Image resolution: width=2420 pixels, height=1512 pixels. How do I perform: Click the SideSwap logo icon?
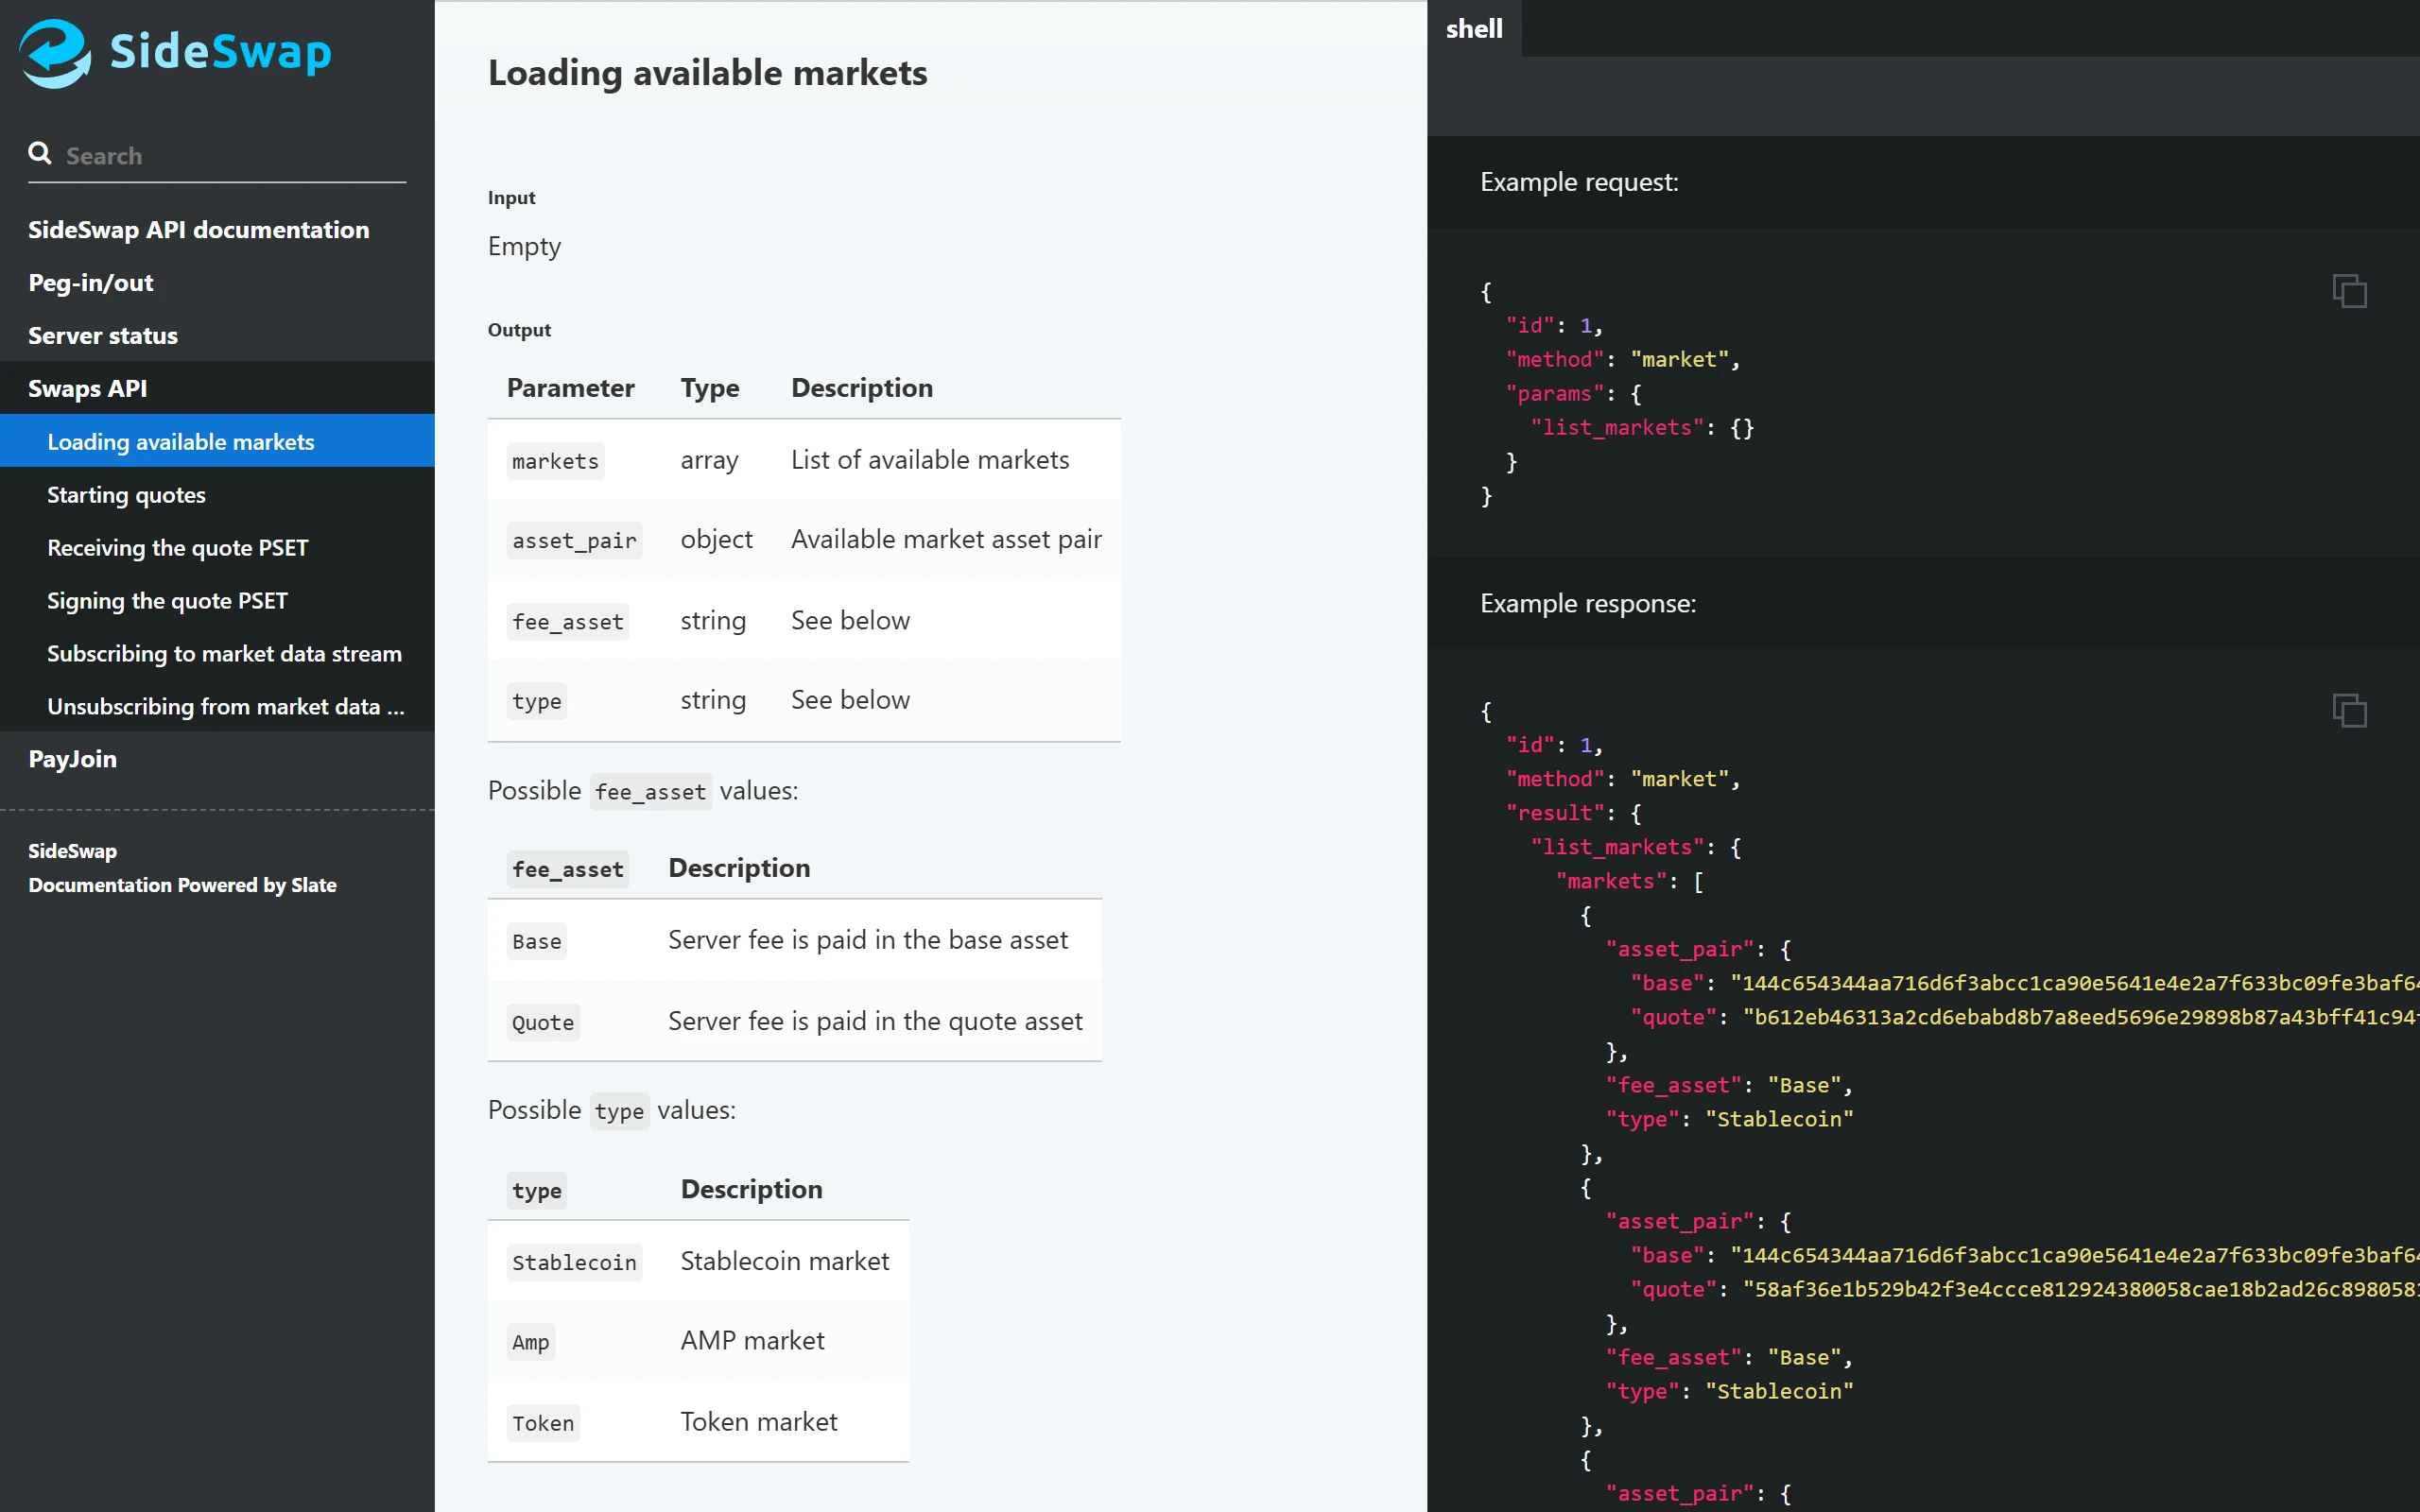coord(56,53)
